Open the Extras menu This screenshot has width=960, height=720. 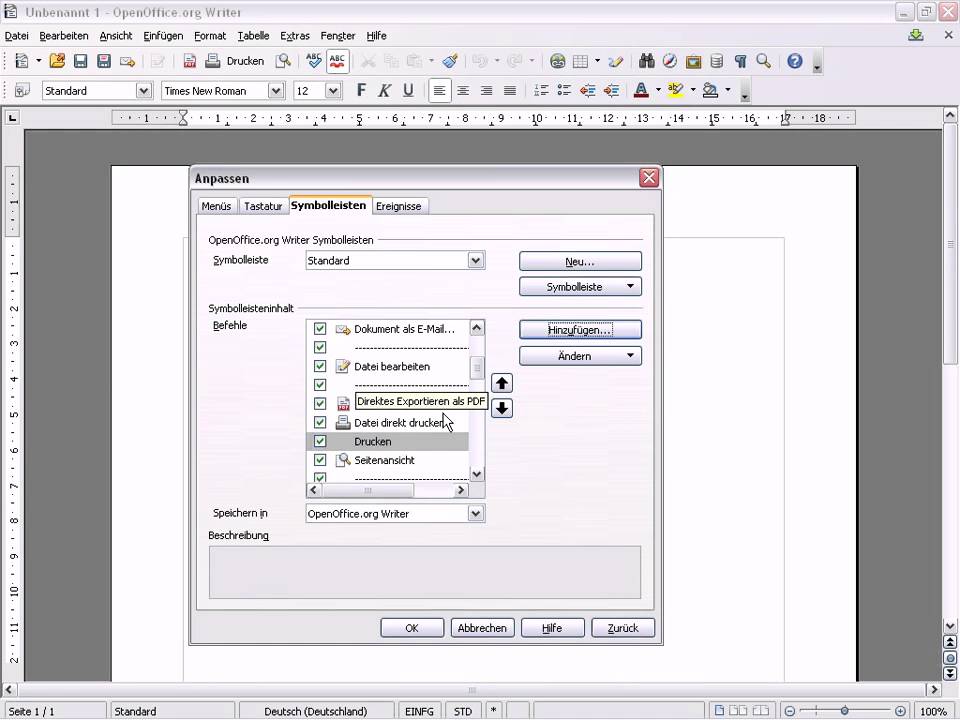294,36
